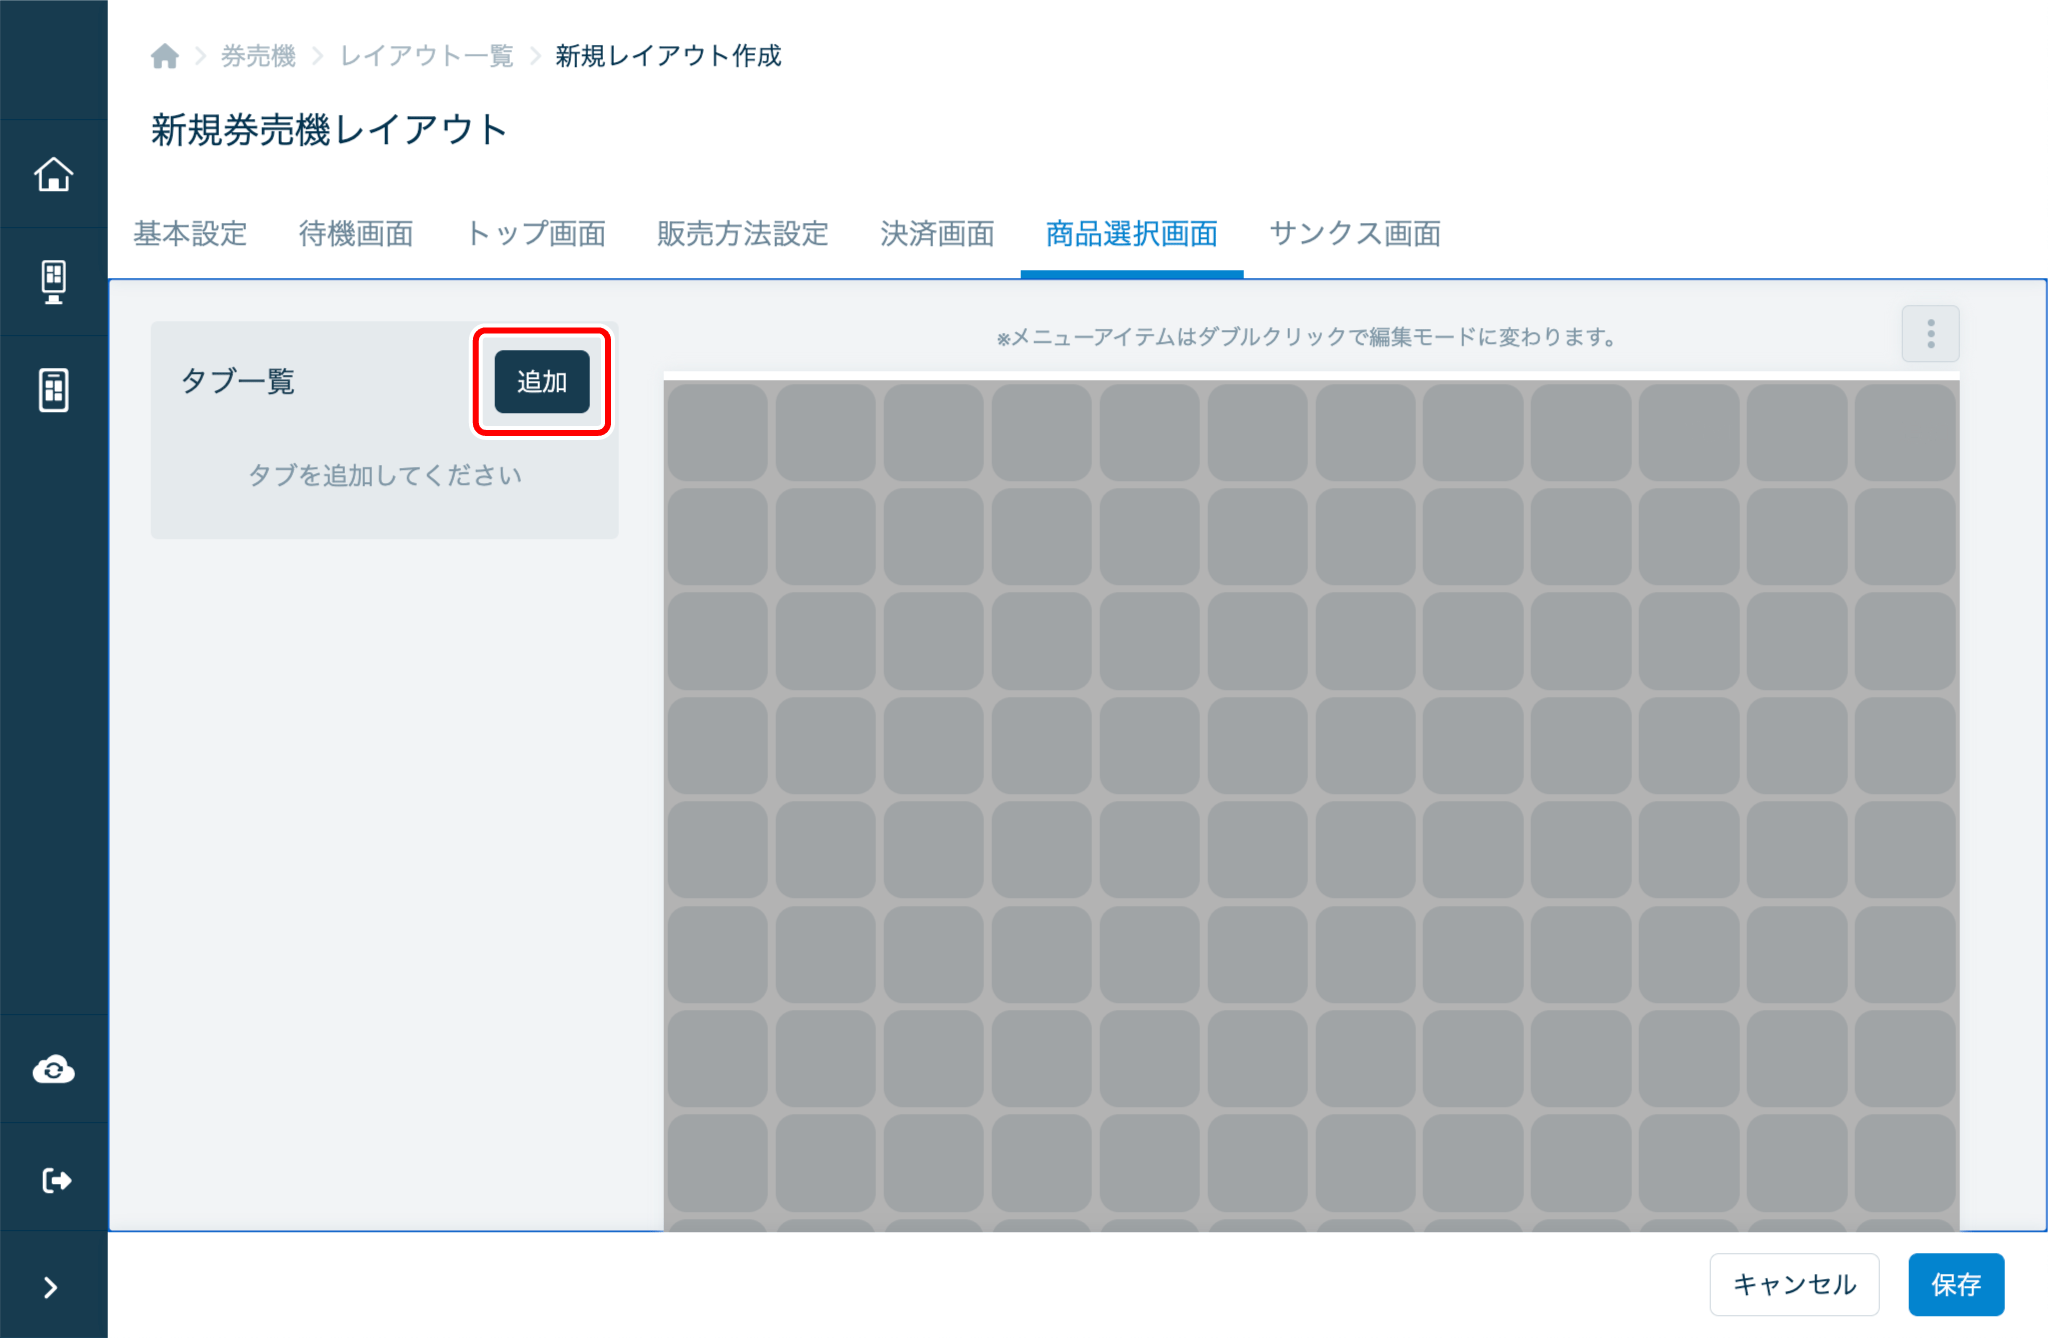The height and width of the screenshot is (1338, 2048).
Task: Open the three-dot options menu
Action: [1930, 334]
